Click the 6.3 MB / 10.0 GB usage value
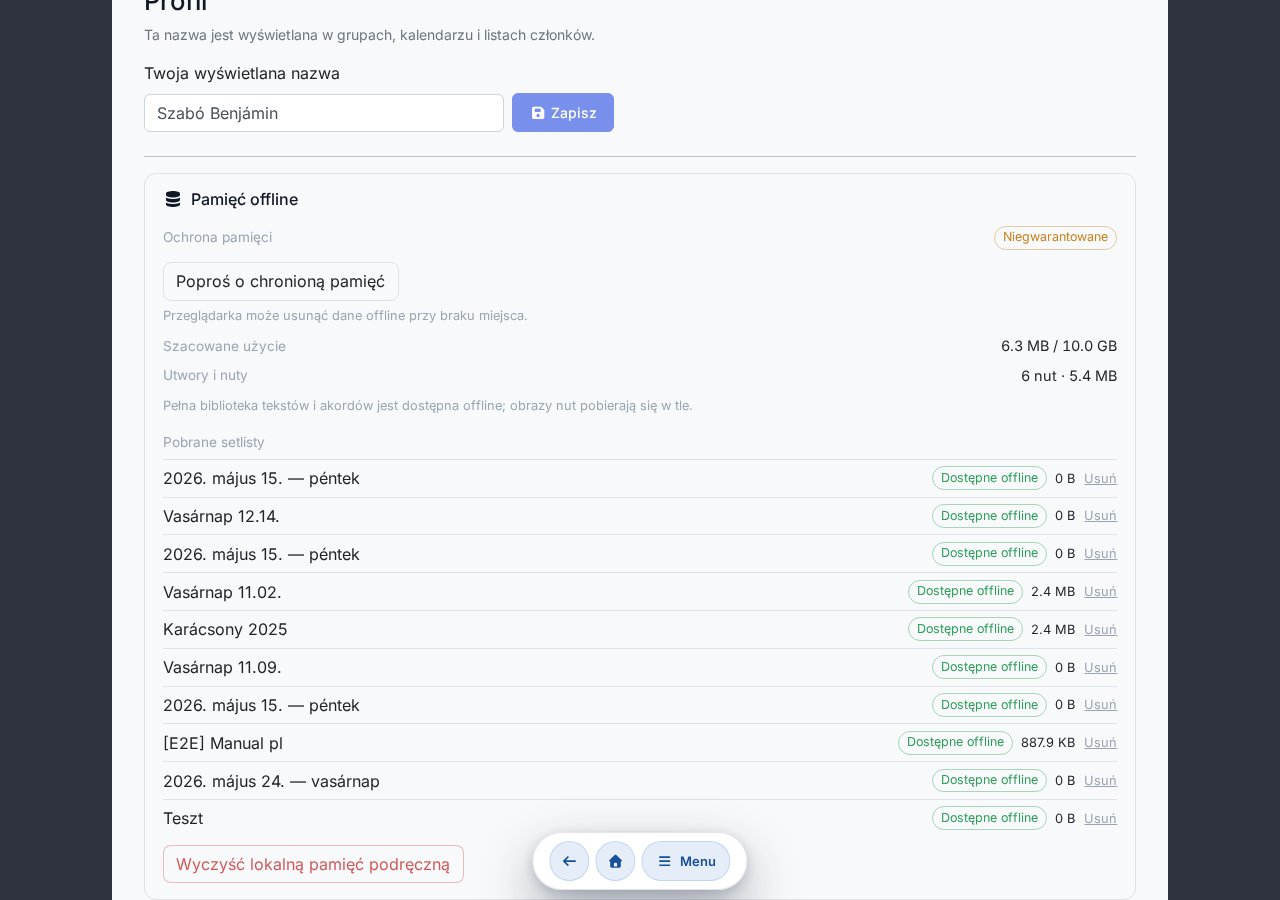 pyautogui.click(x=1059, y=346)
